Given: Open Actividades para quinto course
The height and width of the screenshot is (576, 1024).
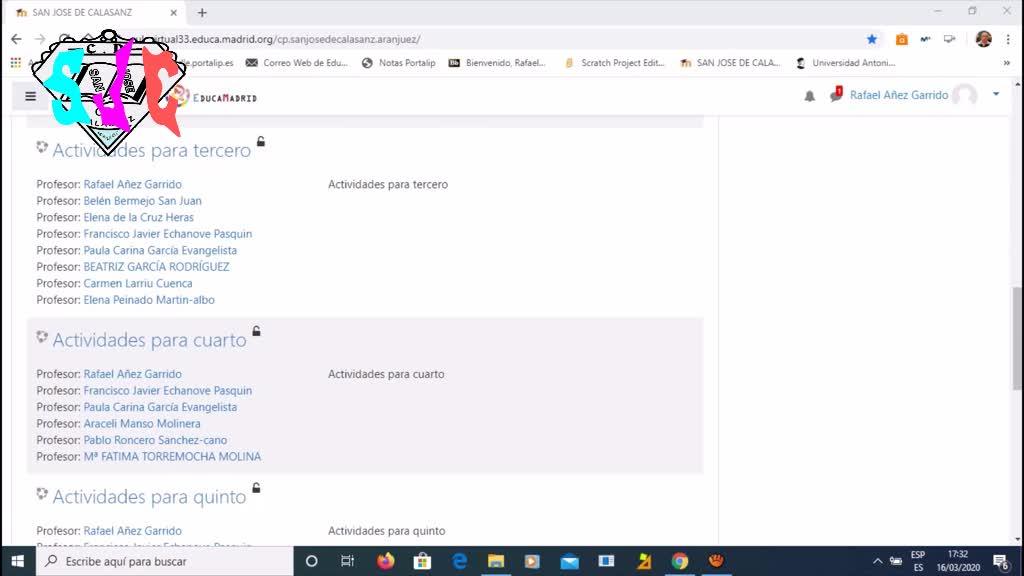Looking at the screenshot, I should pos(149,496).
